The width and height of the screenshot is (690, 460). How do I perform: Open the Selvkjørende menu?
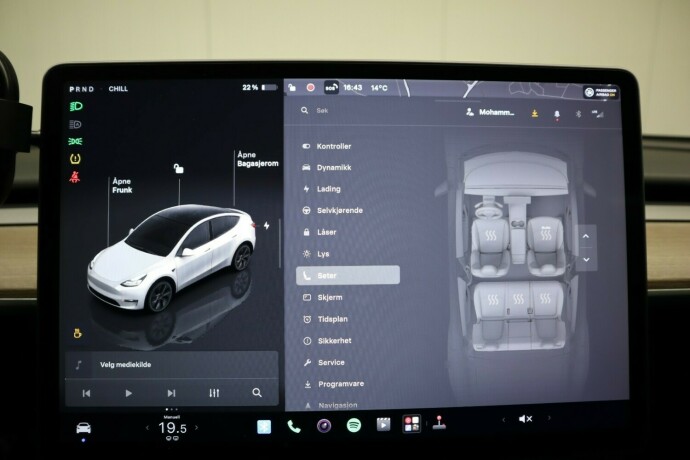click(x=333, y=210)
